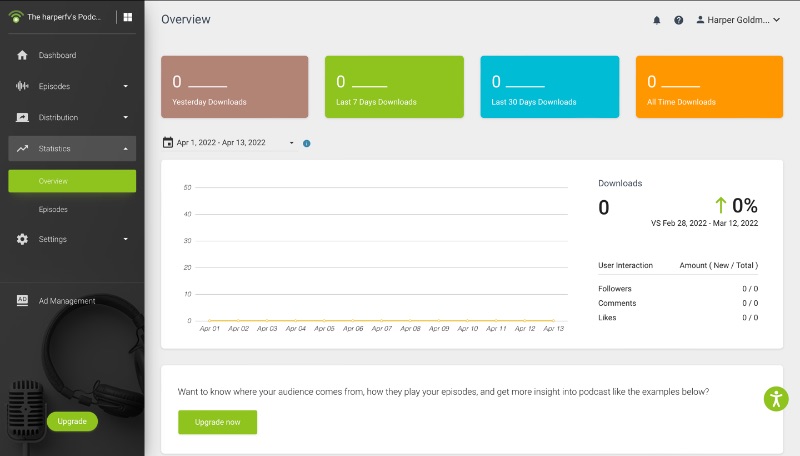The image size is (800, 456).
Task: Expand the Settings menu arrow
Action: click(x=126, y=239)
